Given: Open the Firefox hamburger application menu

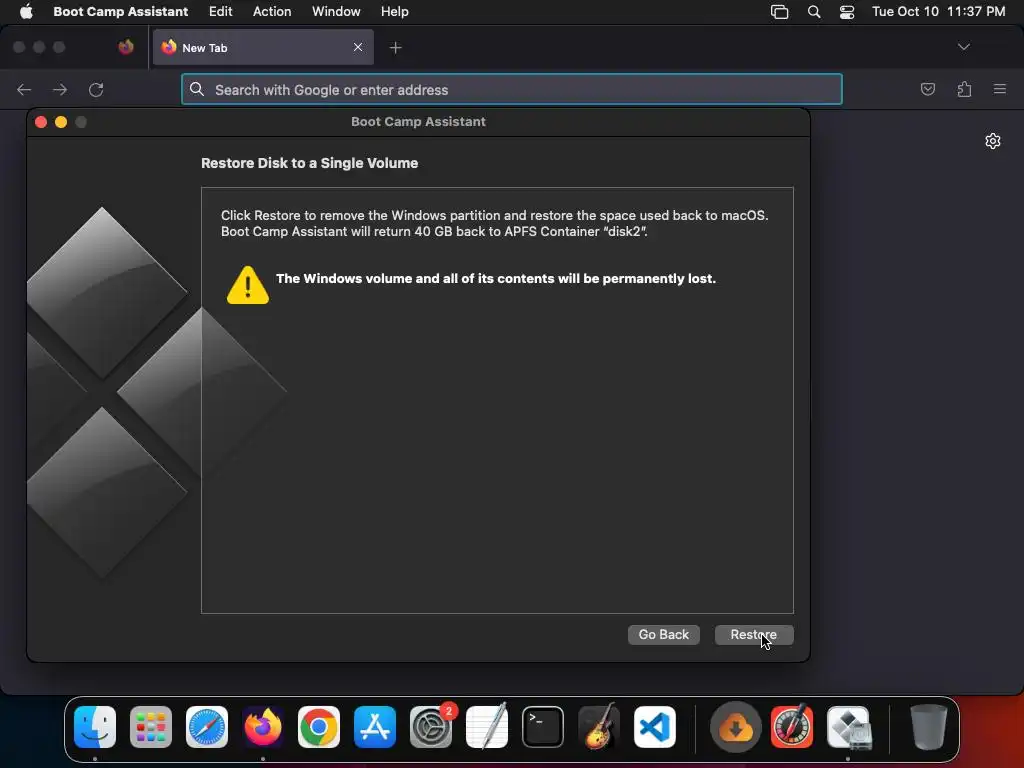Looking at the screenshot, I should [x=1000, y=89].
